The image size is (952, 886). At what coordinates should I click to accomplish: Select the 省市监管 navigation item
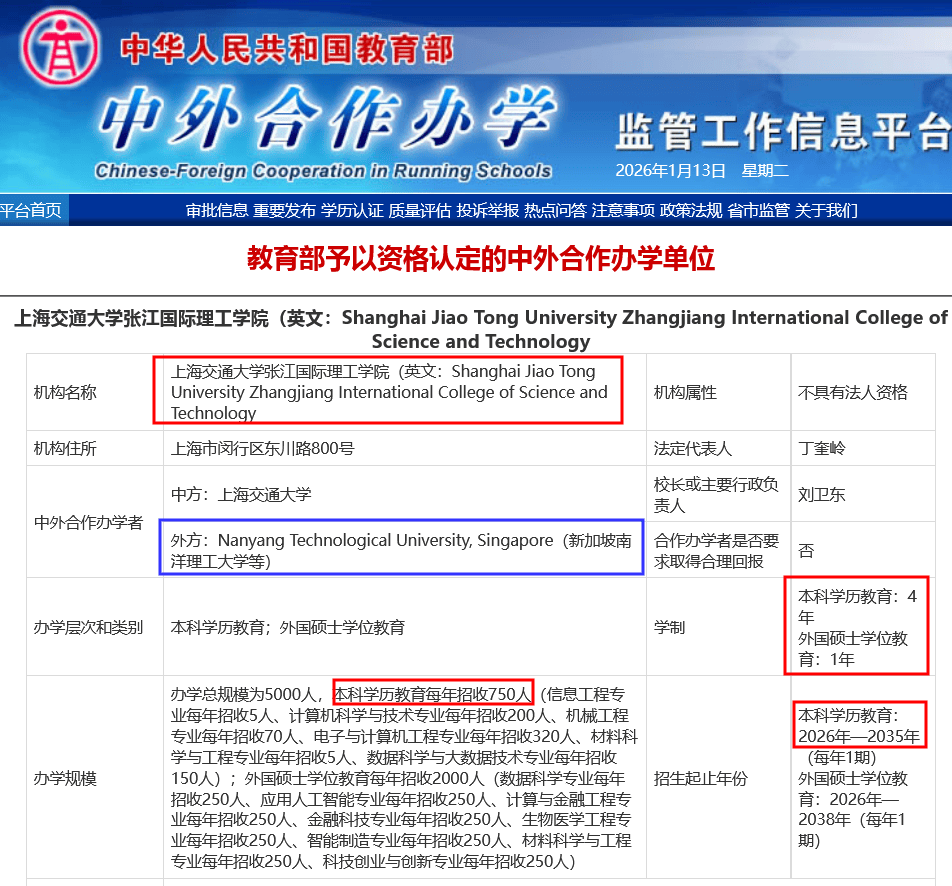[758, 210]
